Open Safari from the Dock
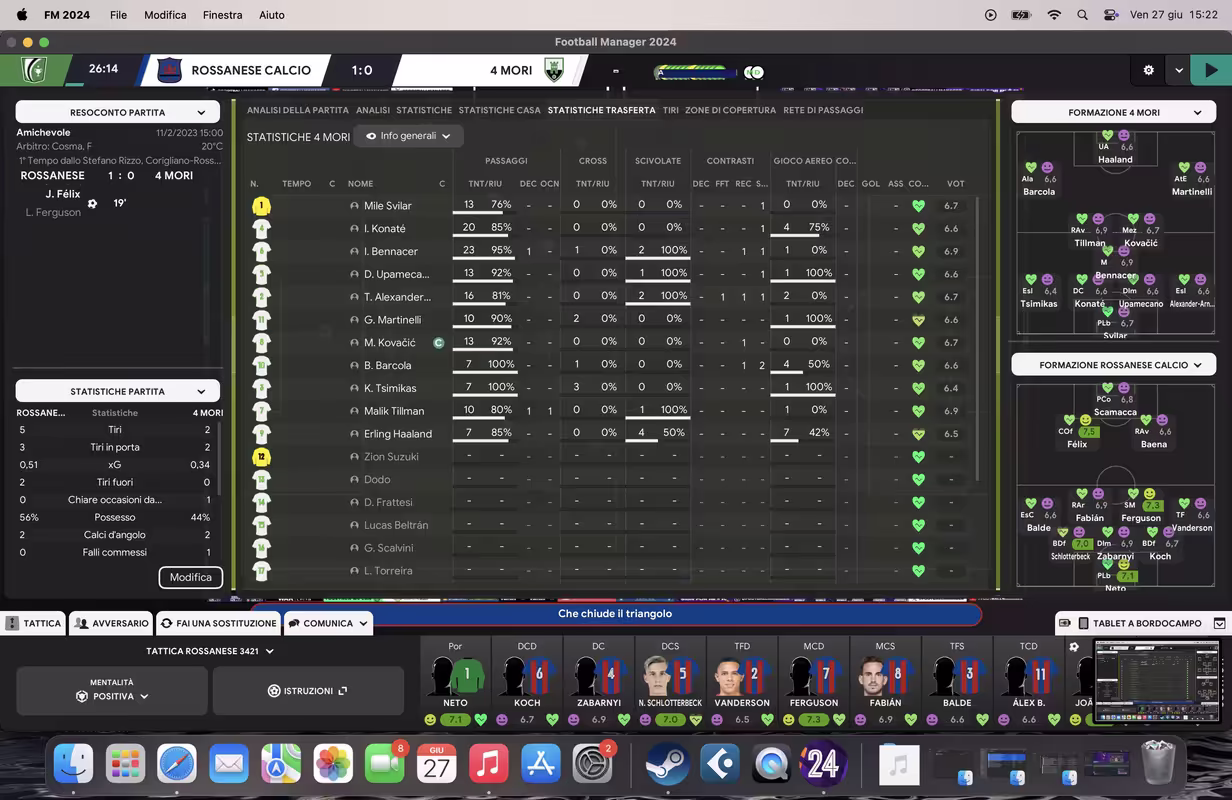 [177, 765]
